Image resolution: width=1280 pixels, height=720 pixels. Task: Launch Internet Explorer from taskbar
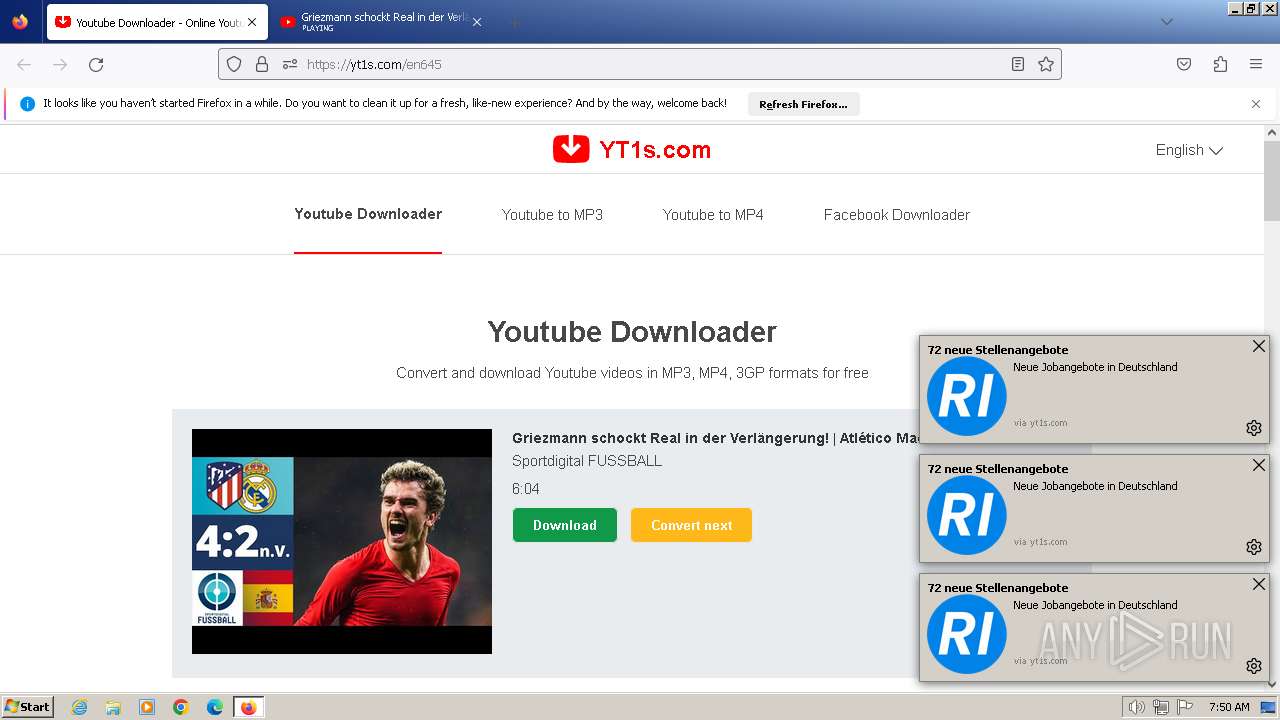click(79, 707)
